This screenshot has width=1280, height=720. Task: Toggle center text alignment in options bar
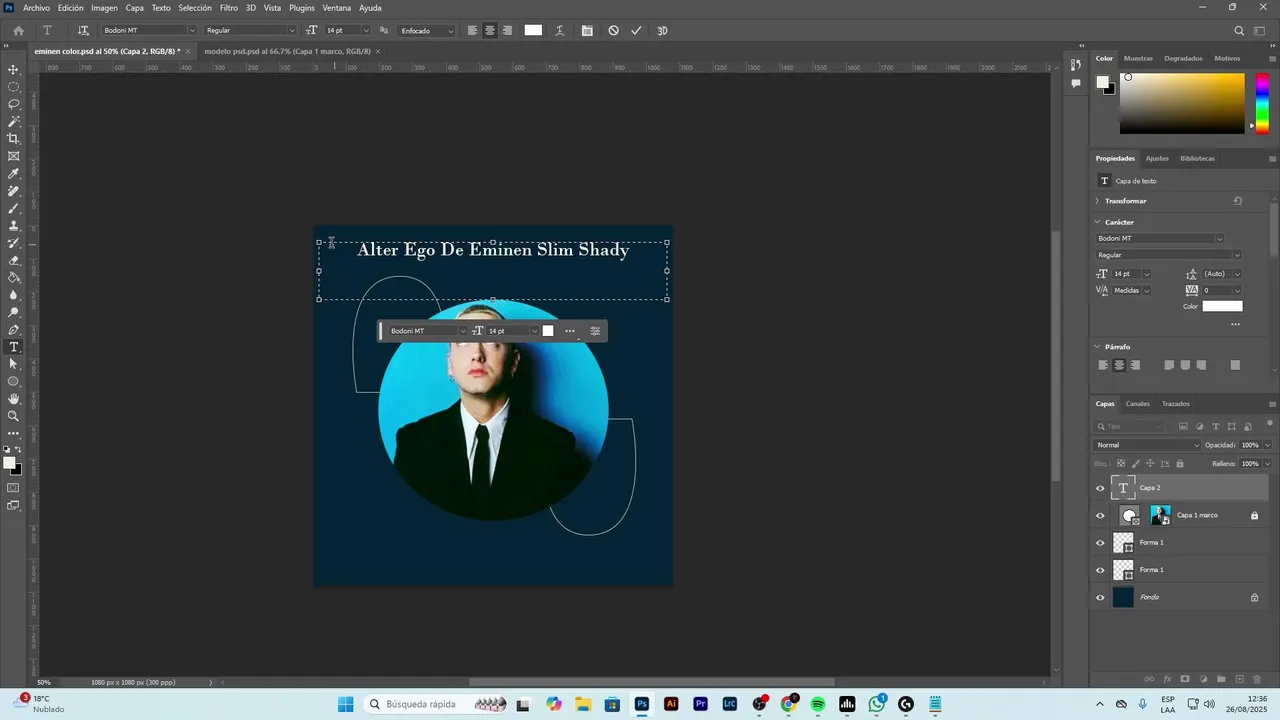pos(490,31)
